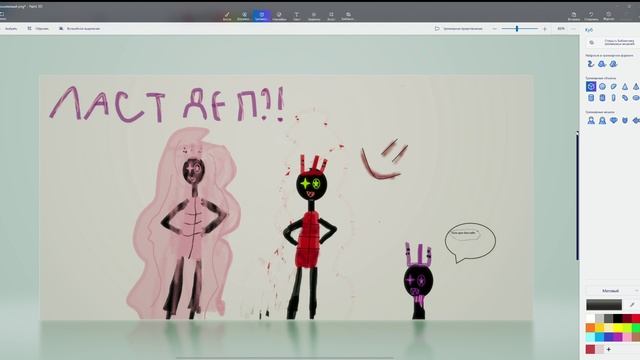
Task: Choose the pink palette swatch
Action: pyautogui.click(x=627, y=337)
